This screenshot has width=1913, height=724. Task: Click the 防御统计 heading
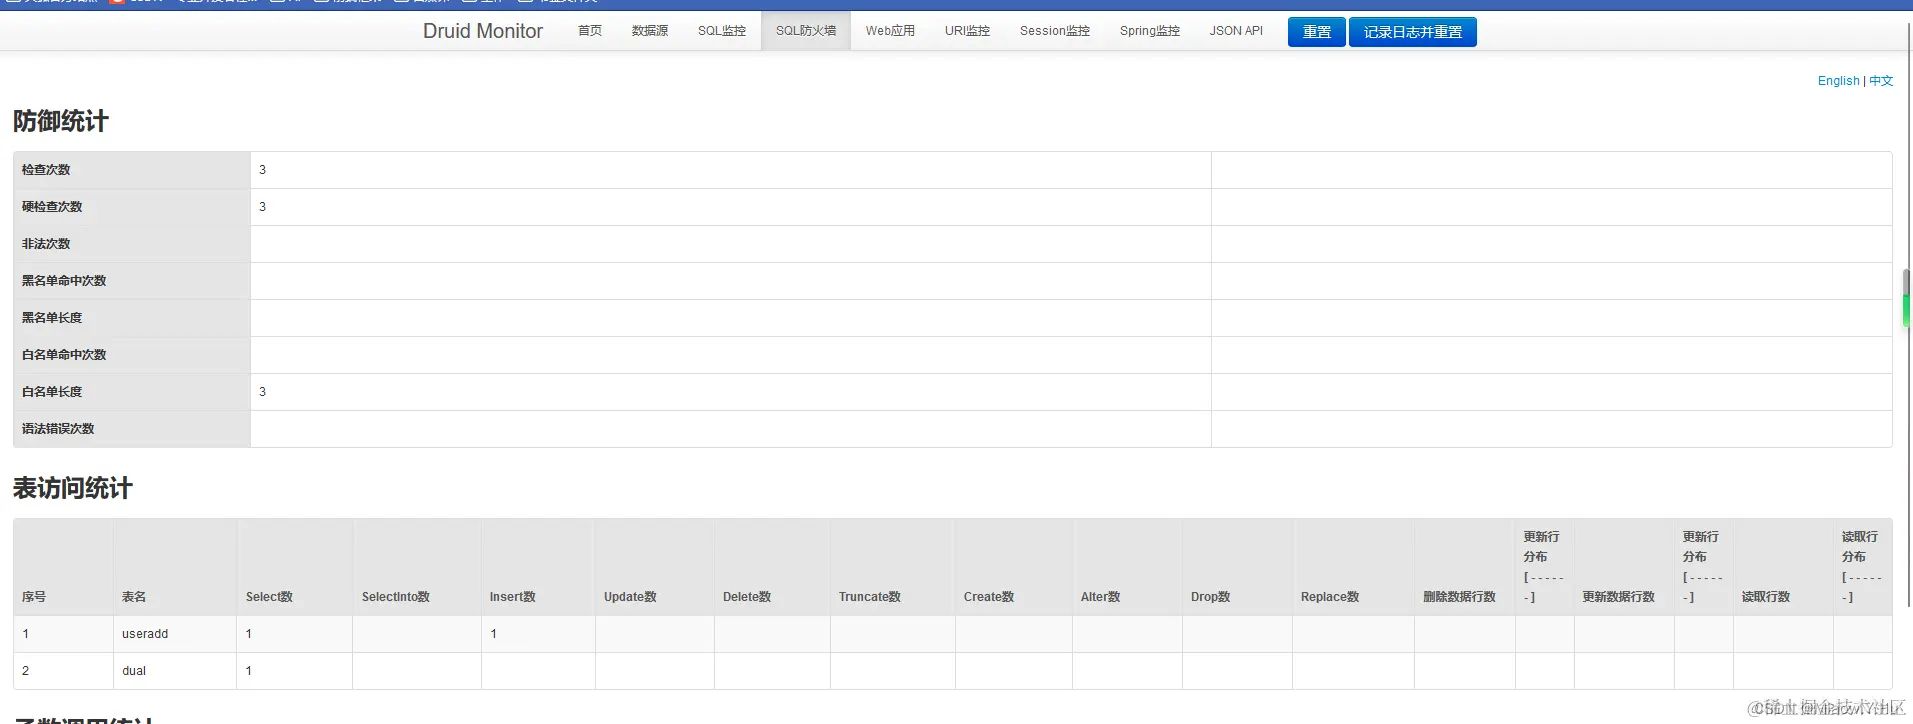click(x=61, y=121)
